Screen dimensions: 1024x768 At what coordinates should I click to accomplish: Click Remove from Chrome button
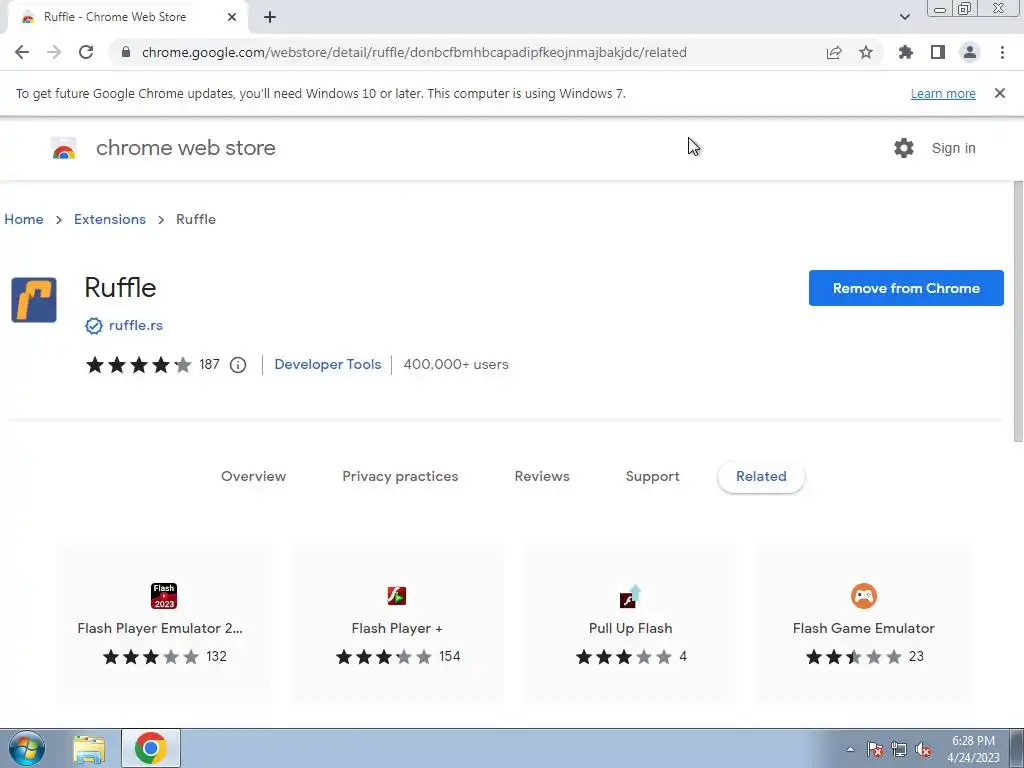coord(906,288)
